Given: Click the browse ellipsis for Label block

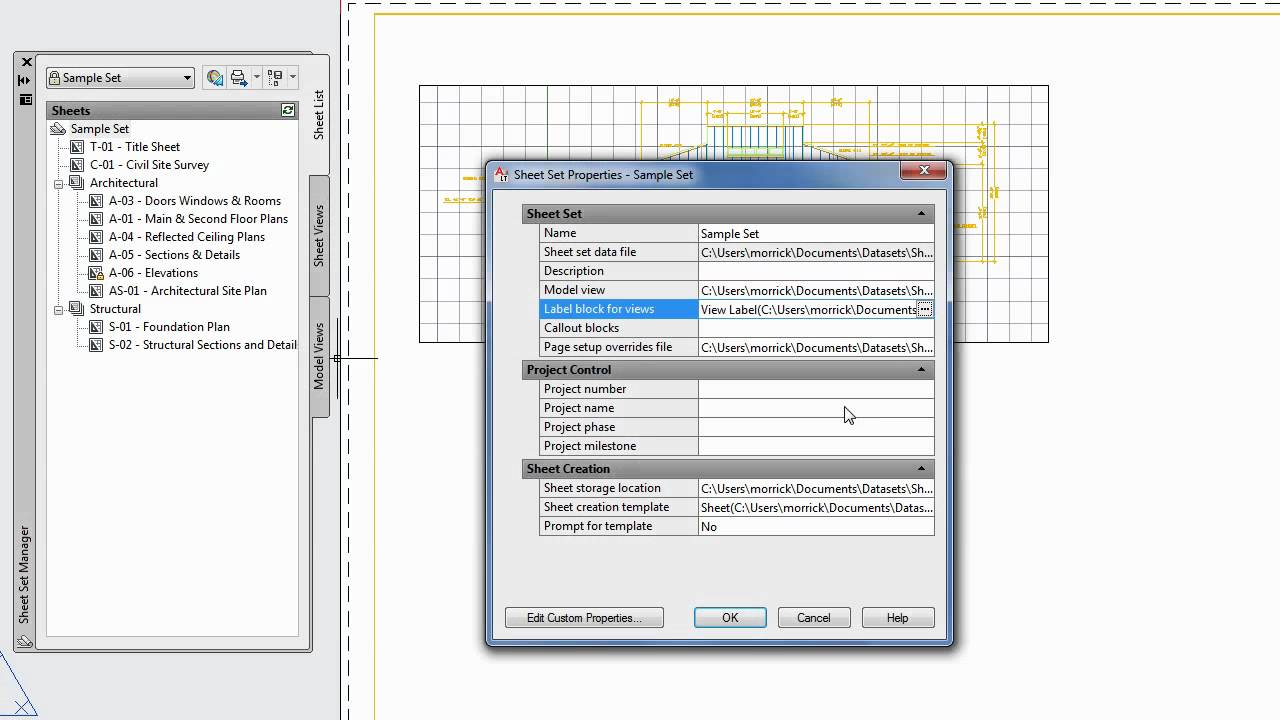Looking at the screenshot, I should pos(925,310).
